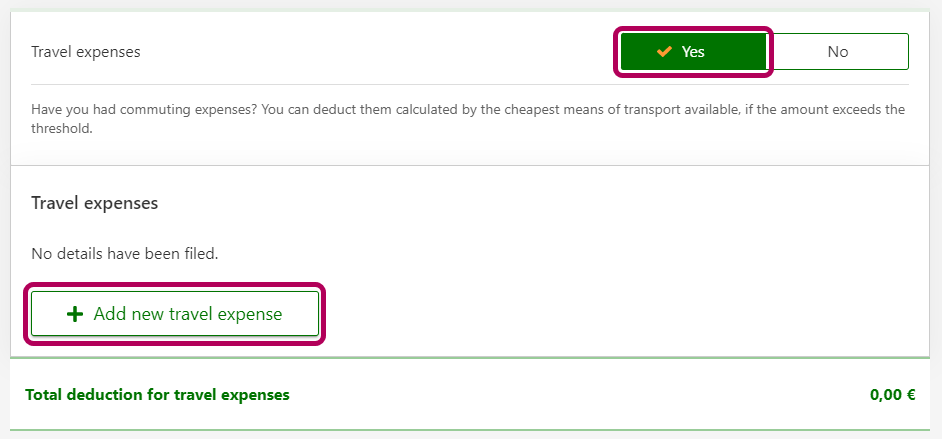The width and height of the screenshot is (942, 439).
Task: Click the 0,00 € total amount
Action: pyautogui.click(x=892, y=395)
